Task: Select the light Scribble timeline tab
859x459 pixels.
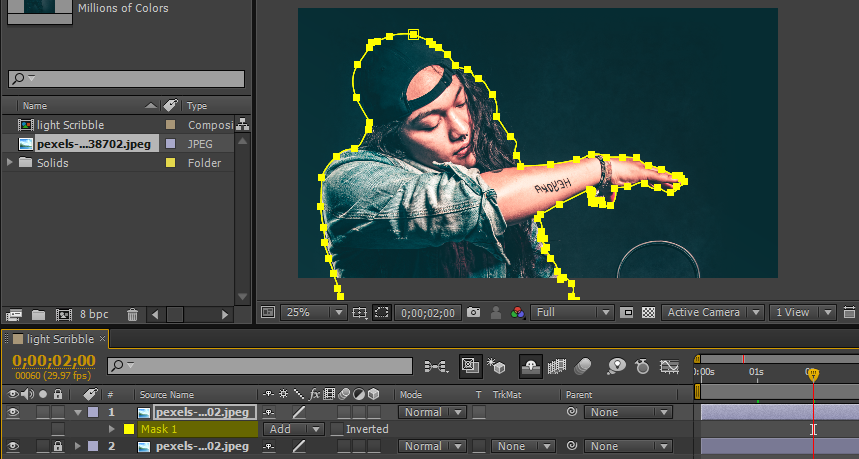Action: 60,339
